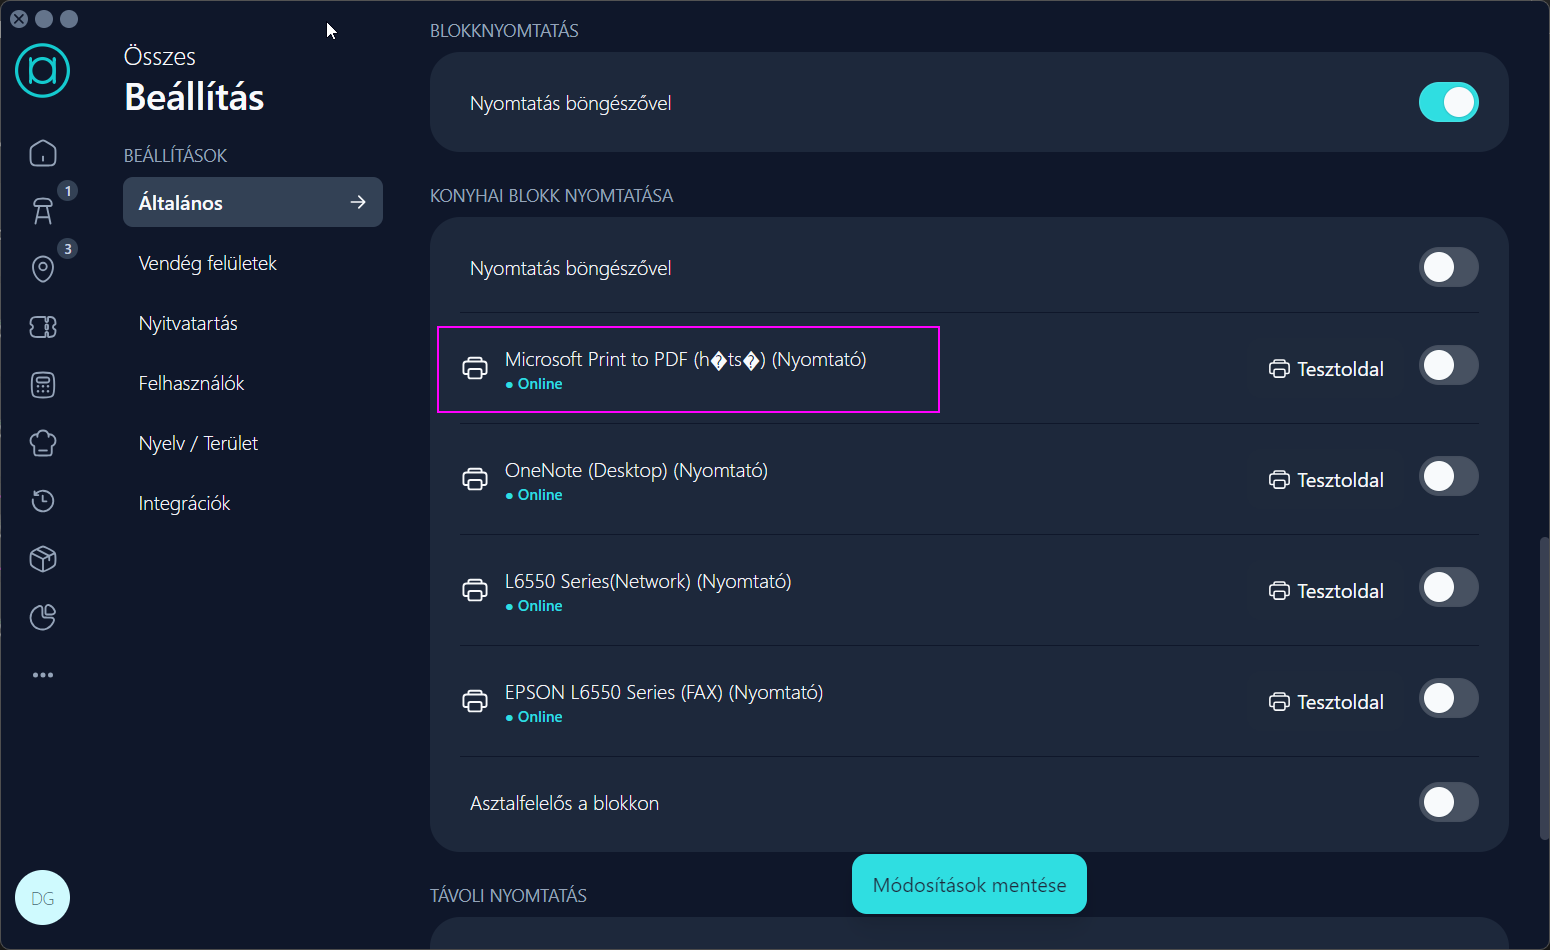Open Vendég felületek settings section
Viewport: 1550px width, 950px height.
[x=208, y=263]
